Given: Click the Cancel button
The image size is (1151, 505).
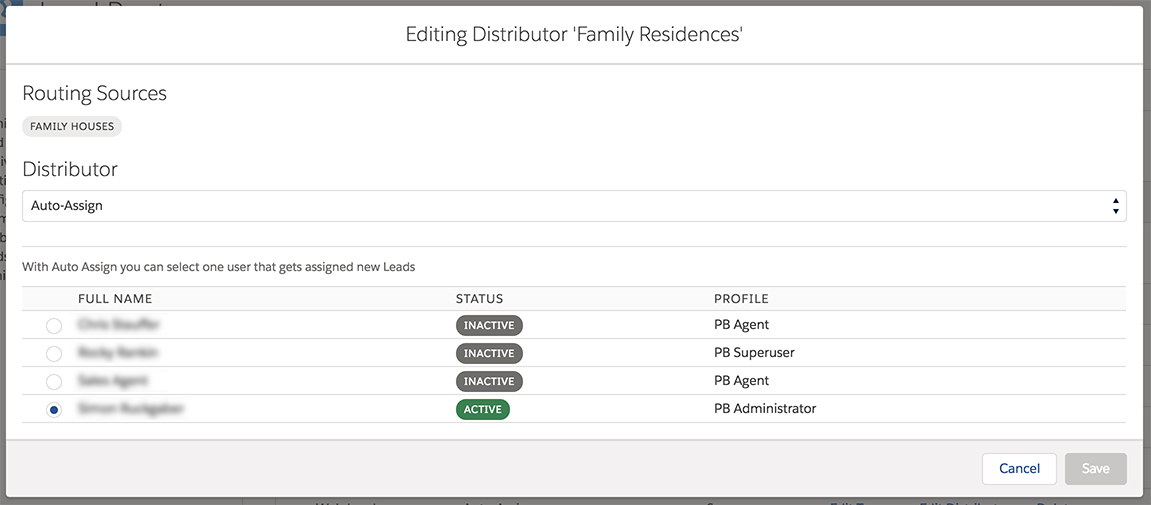Looking at the screenshot, I should click(1019, 468).
